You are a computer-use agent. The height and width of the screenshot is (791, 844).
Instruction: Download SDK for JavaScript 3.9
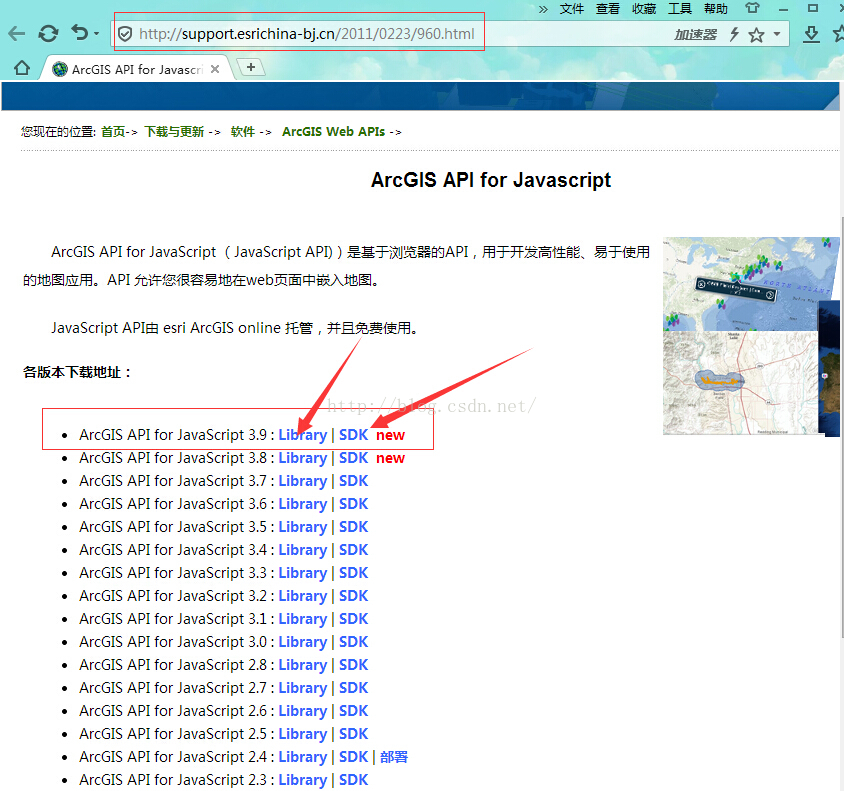[354, 435]
